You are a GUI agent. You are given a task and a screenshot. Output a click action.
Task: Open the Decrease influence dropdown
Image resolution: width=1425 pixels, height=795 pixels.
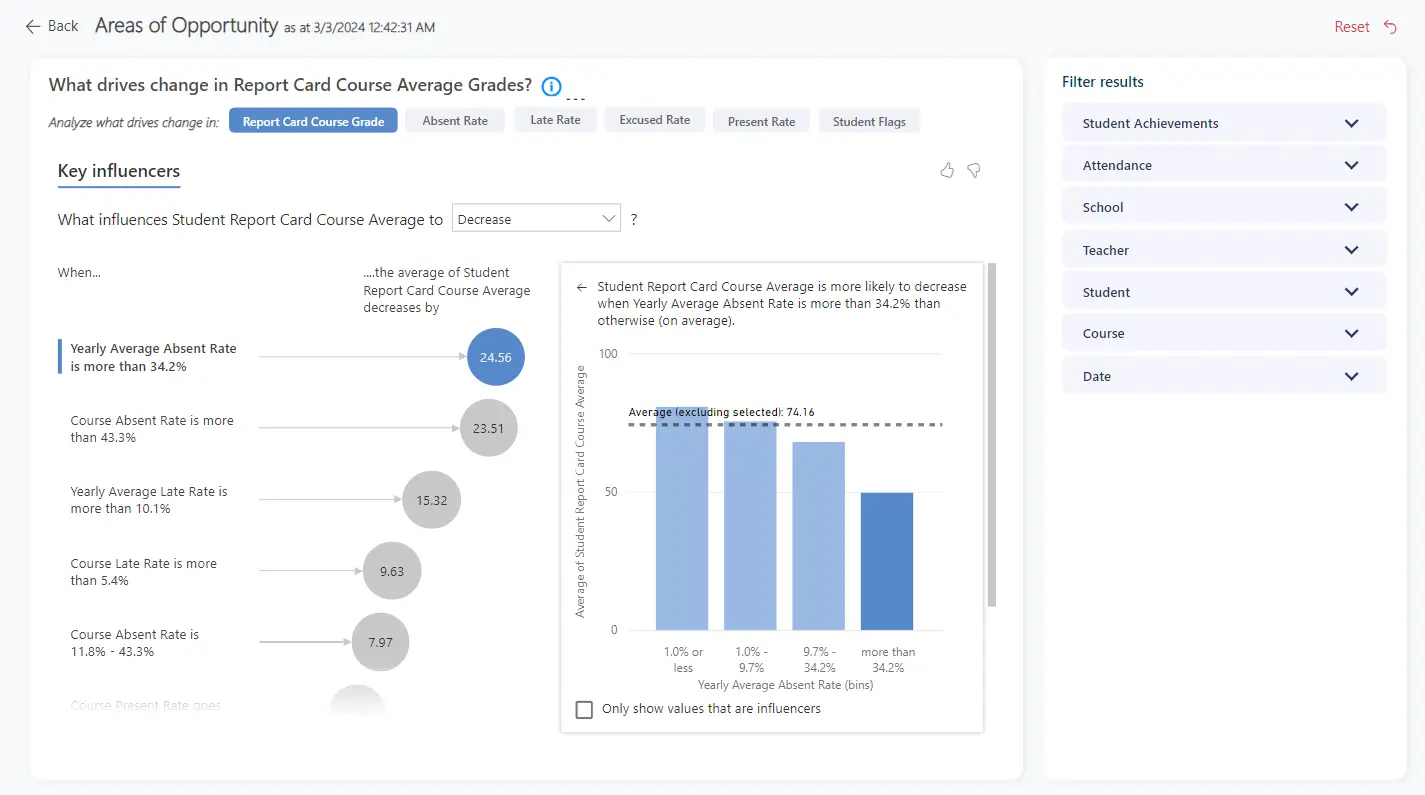coord(535,217)
